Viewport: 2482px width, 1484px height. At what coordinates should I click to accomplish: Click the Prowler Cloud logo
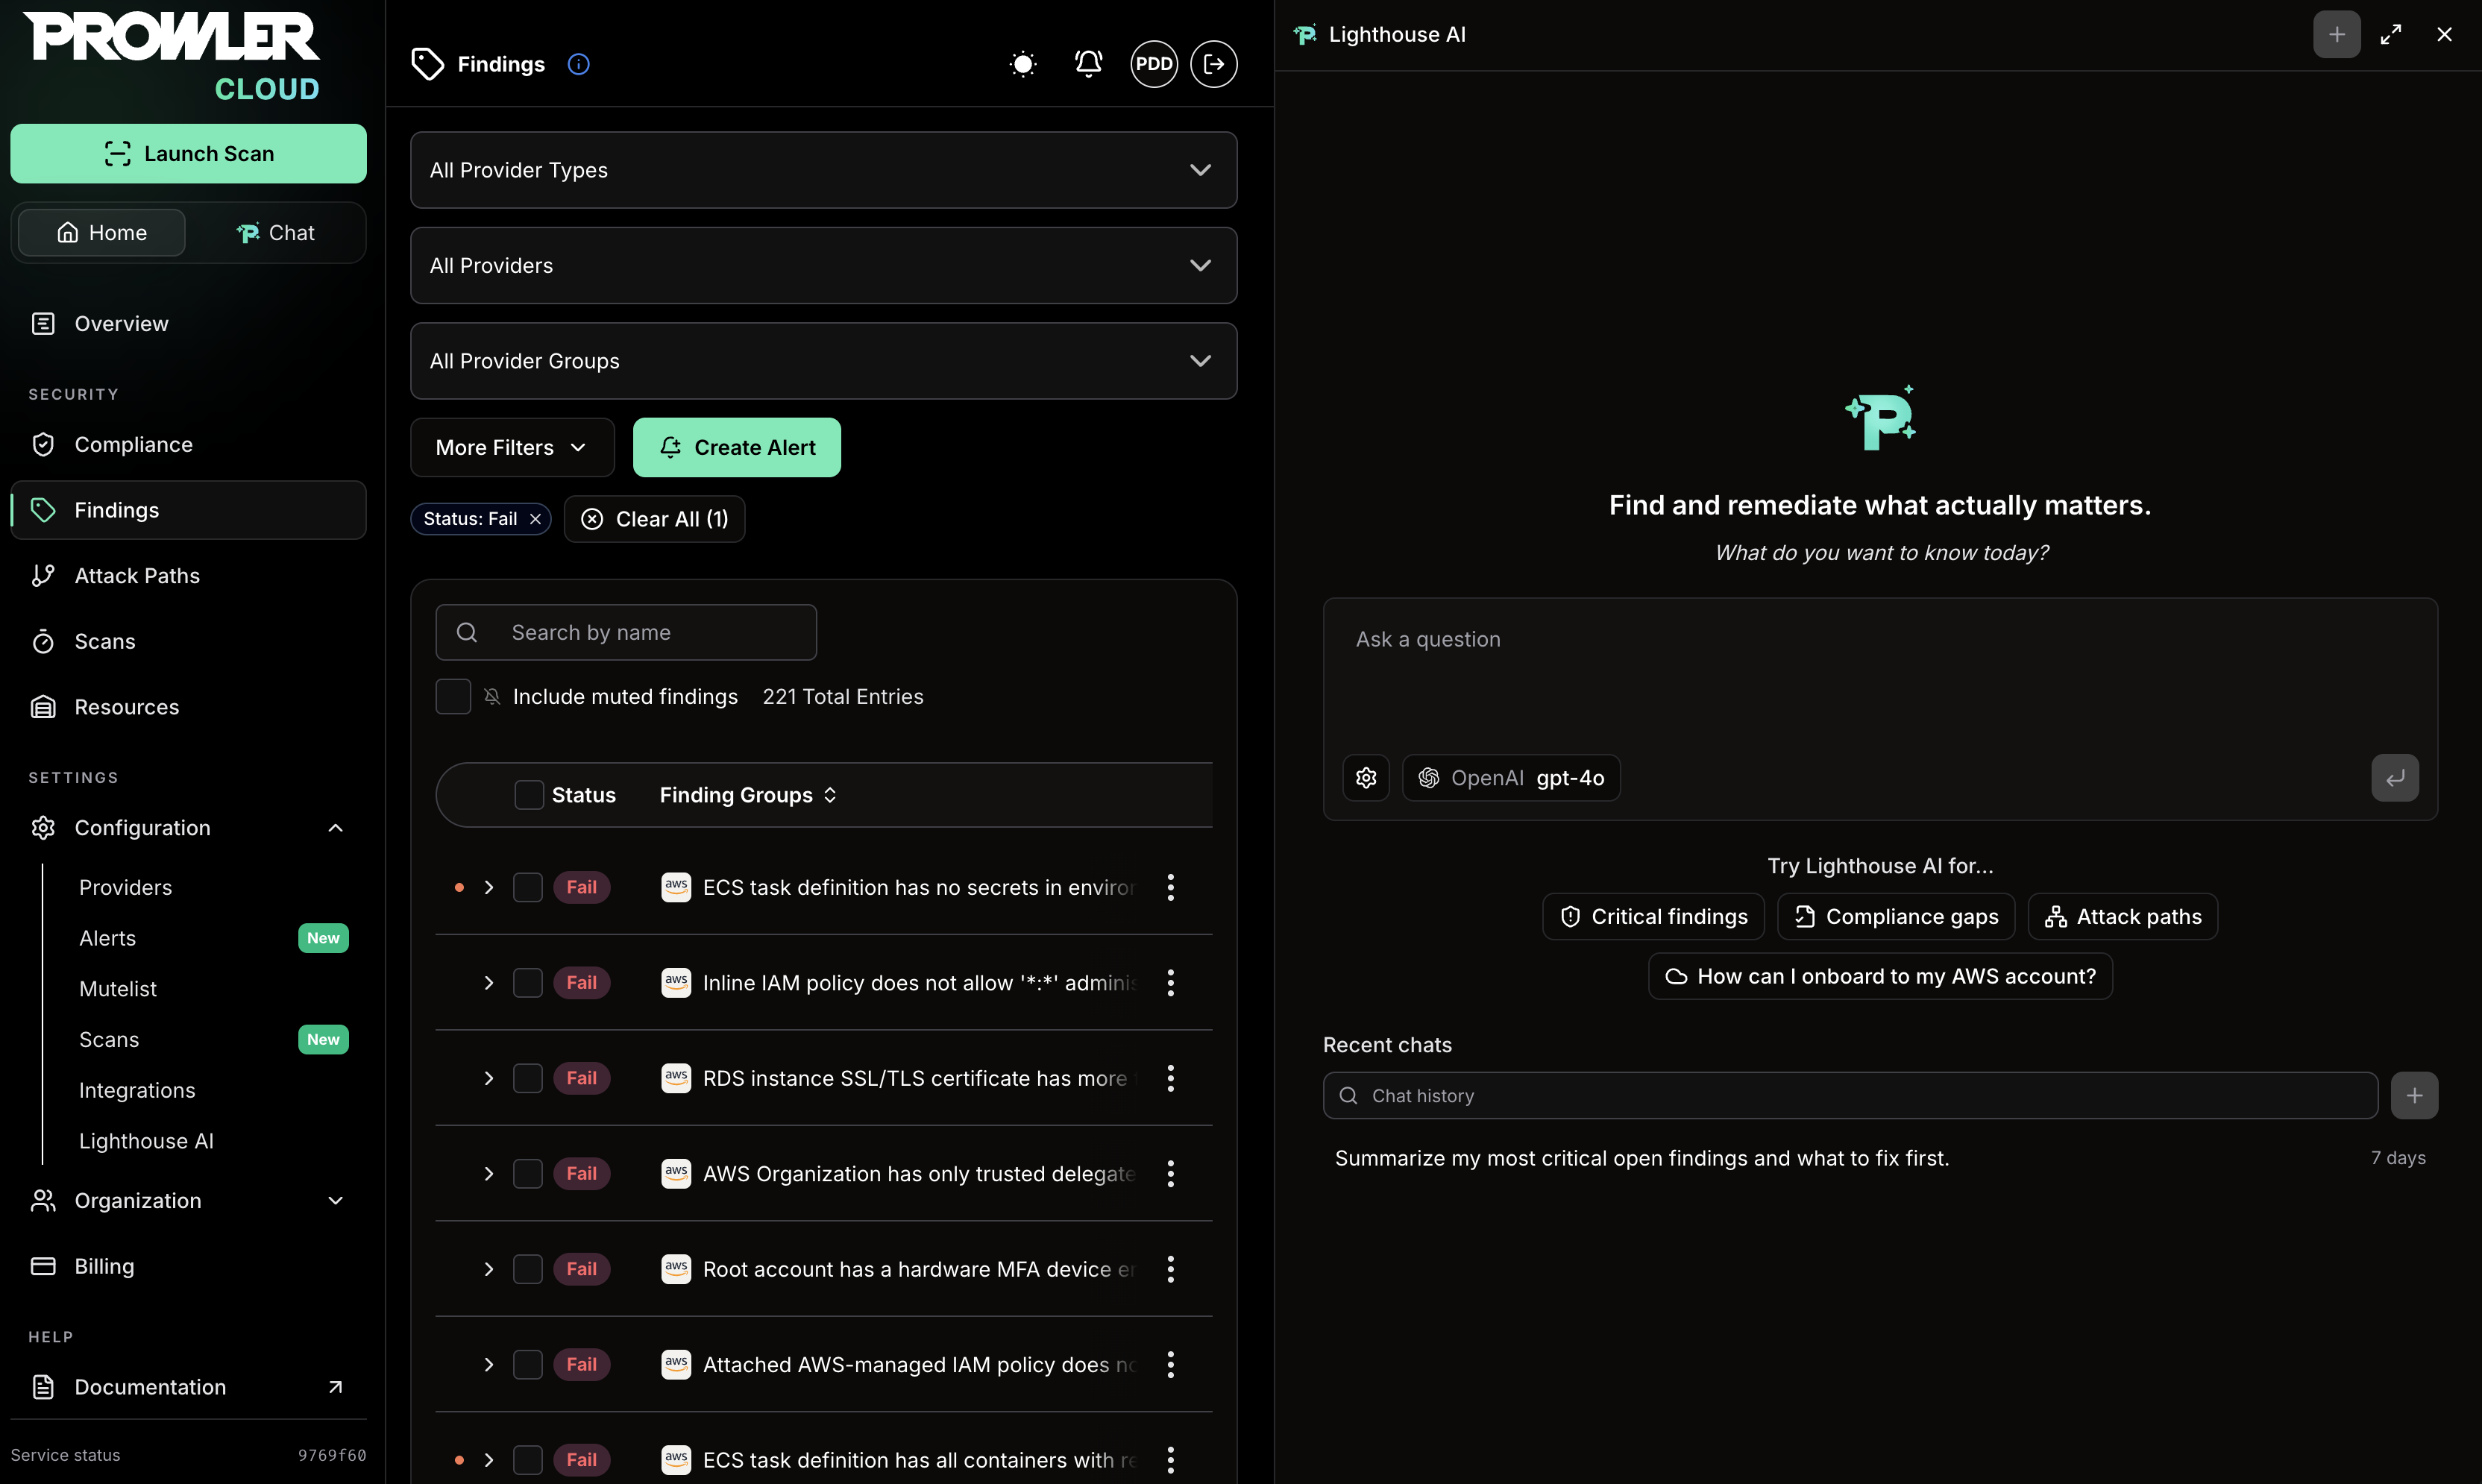pos(172,56)
